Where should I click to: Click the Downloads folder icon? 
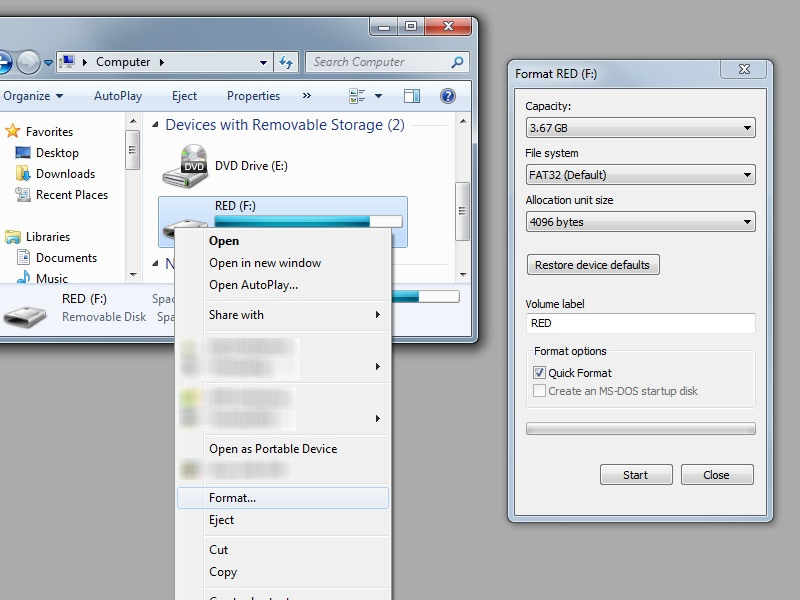click(23, 173)
